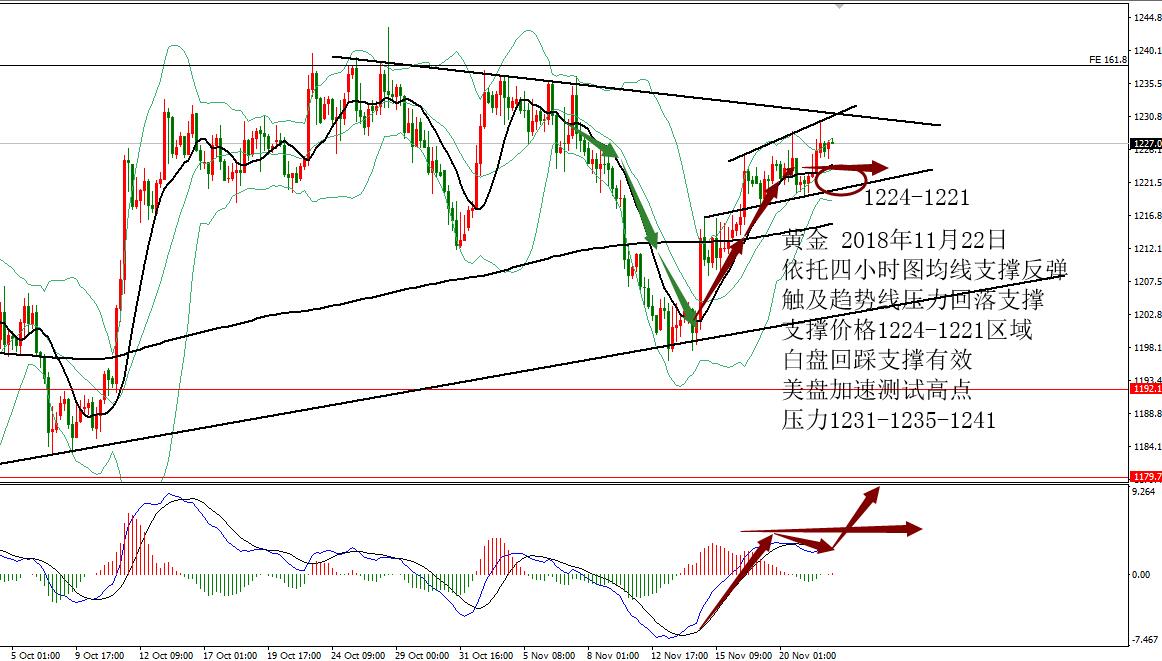Click the current price tag 1227.0
This screenshot has height=661, width=1162.
1146,144
